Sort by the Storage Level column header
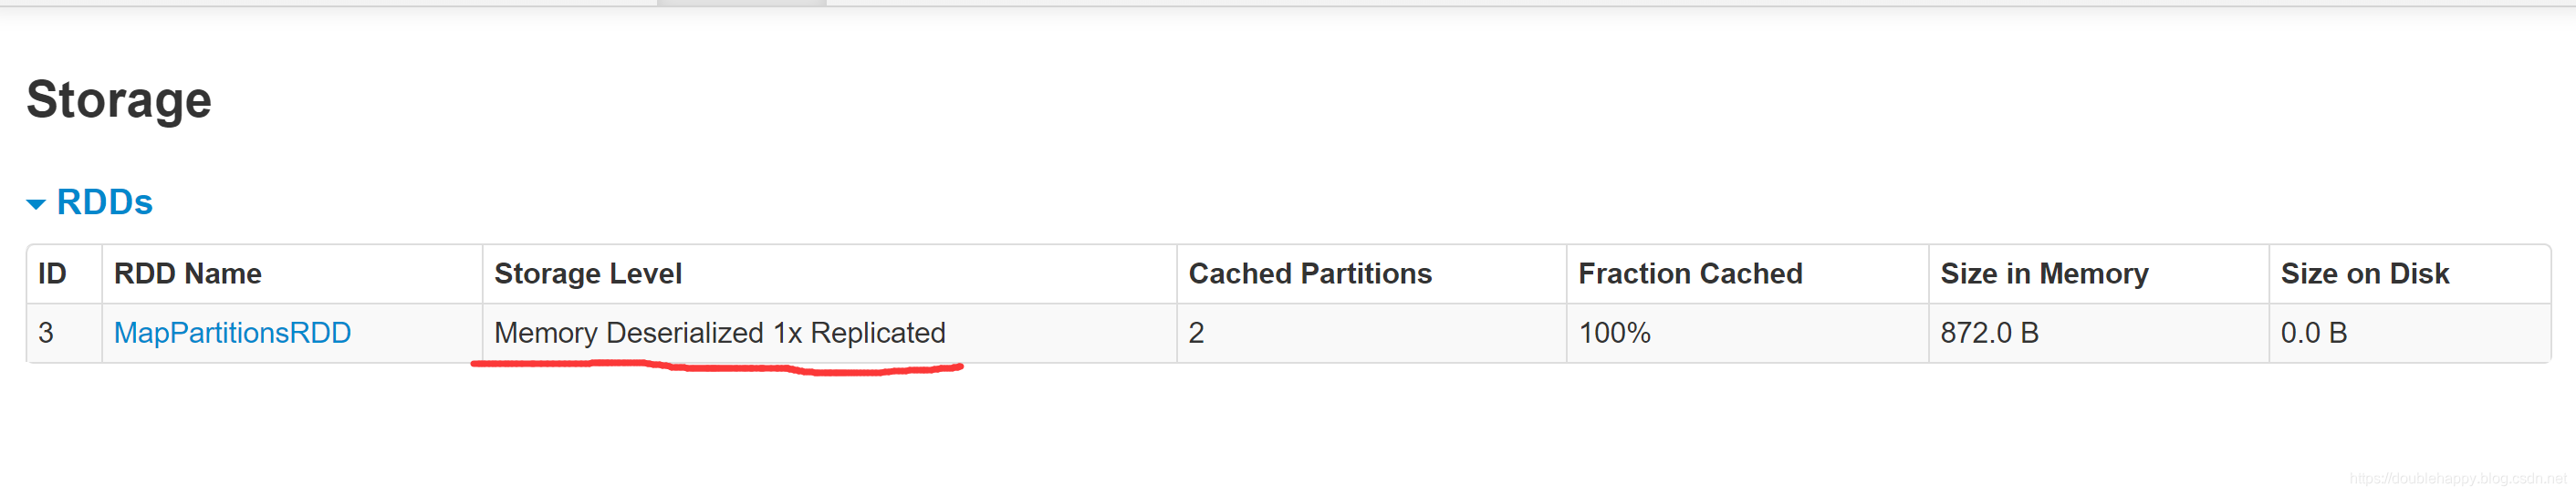 pyautogui.click(x=588, y=274)
